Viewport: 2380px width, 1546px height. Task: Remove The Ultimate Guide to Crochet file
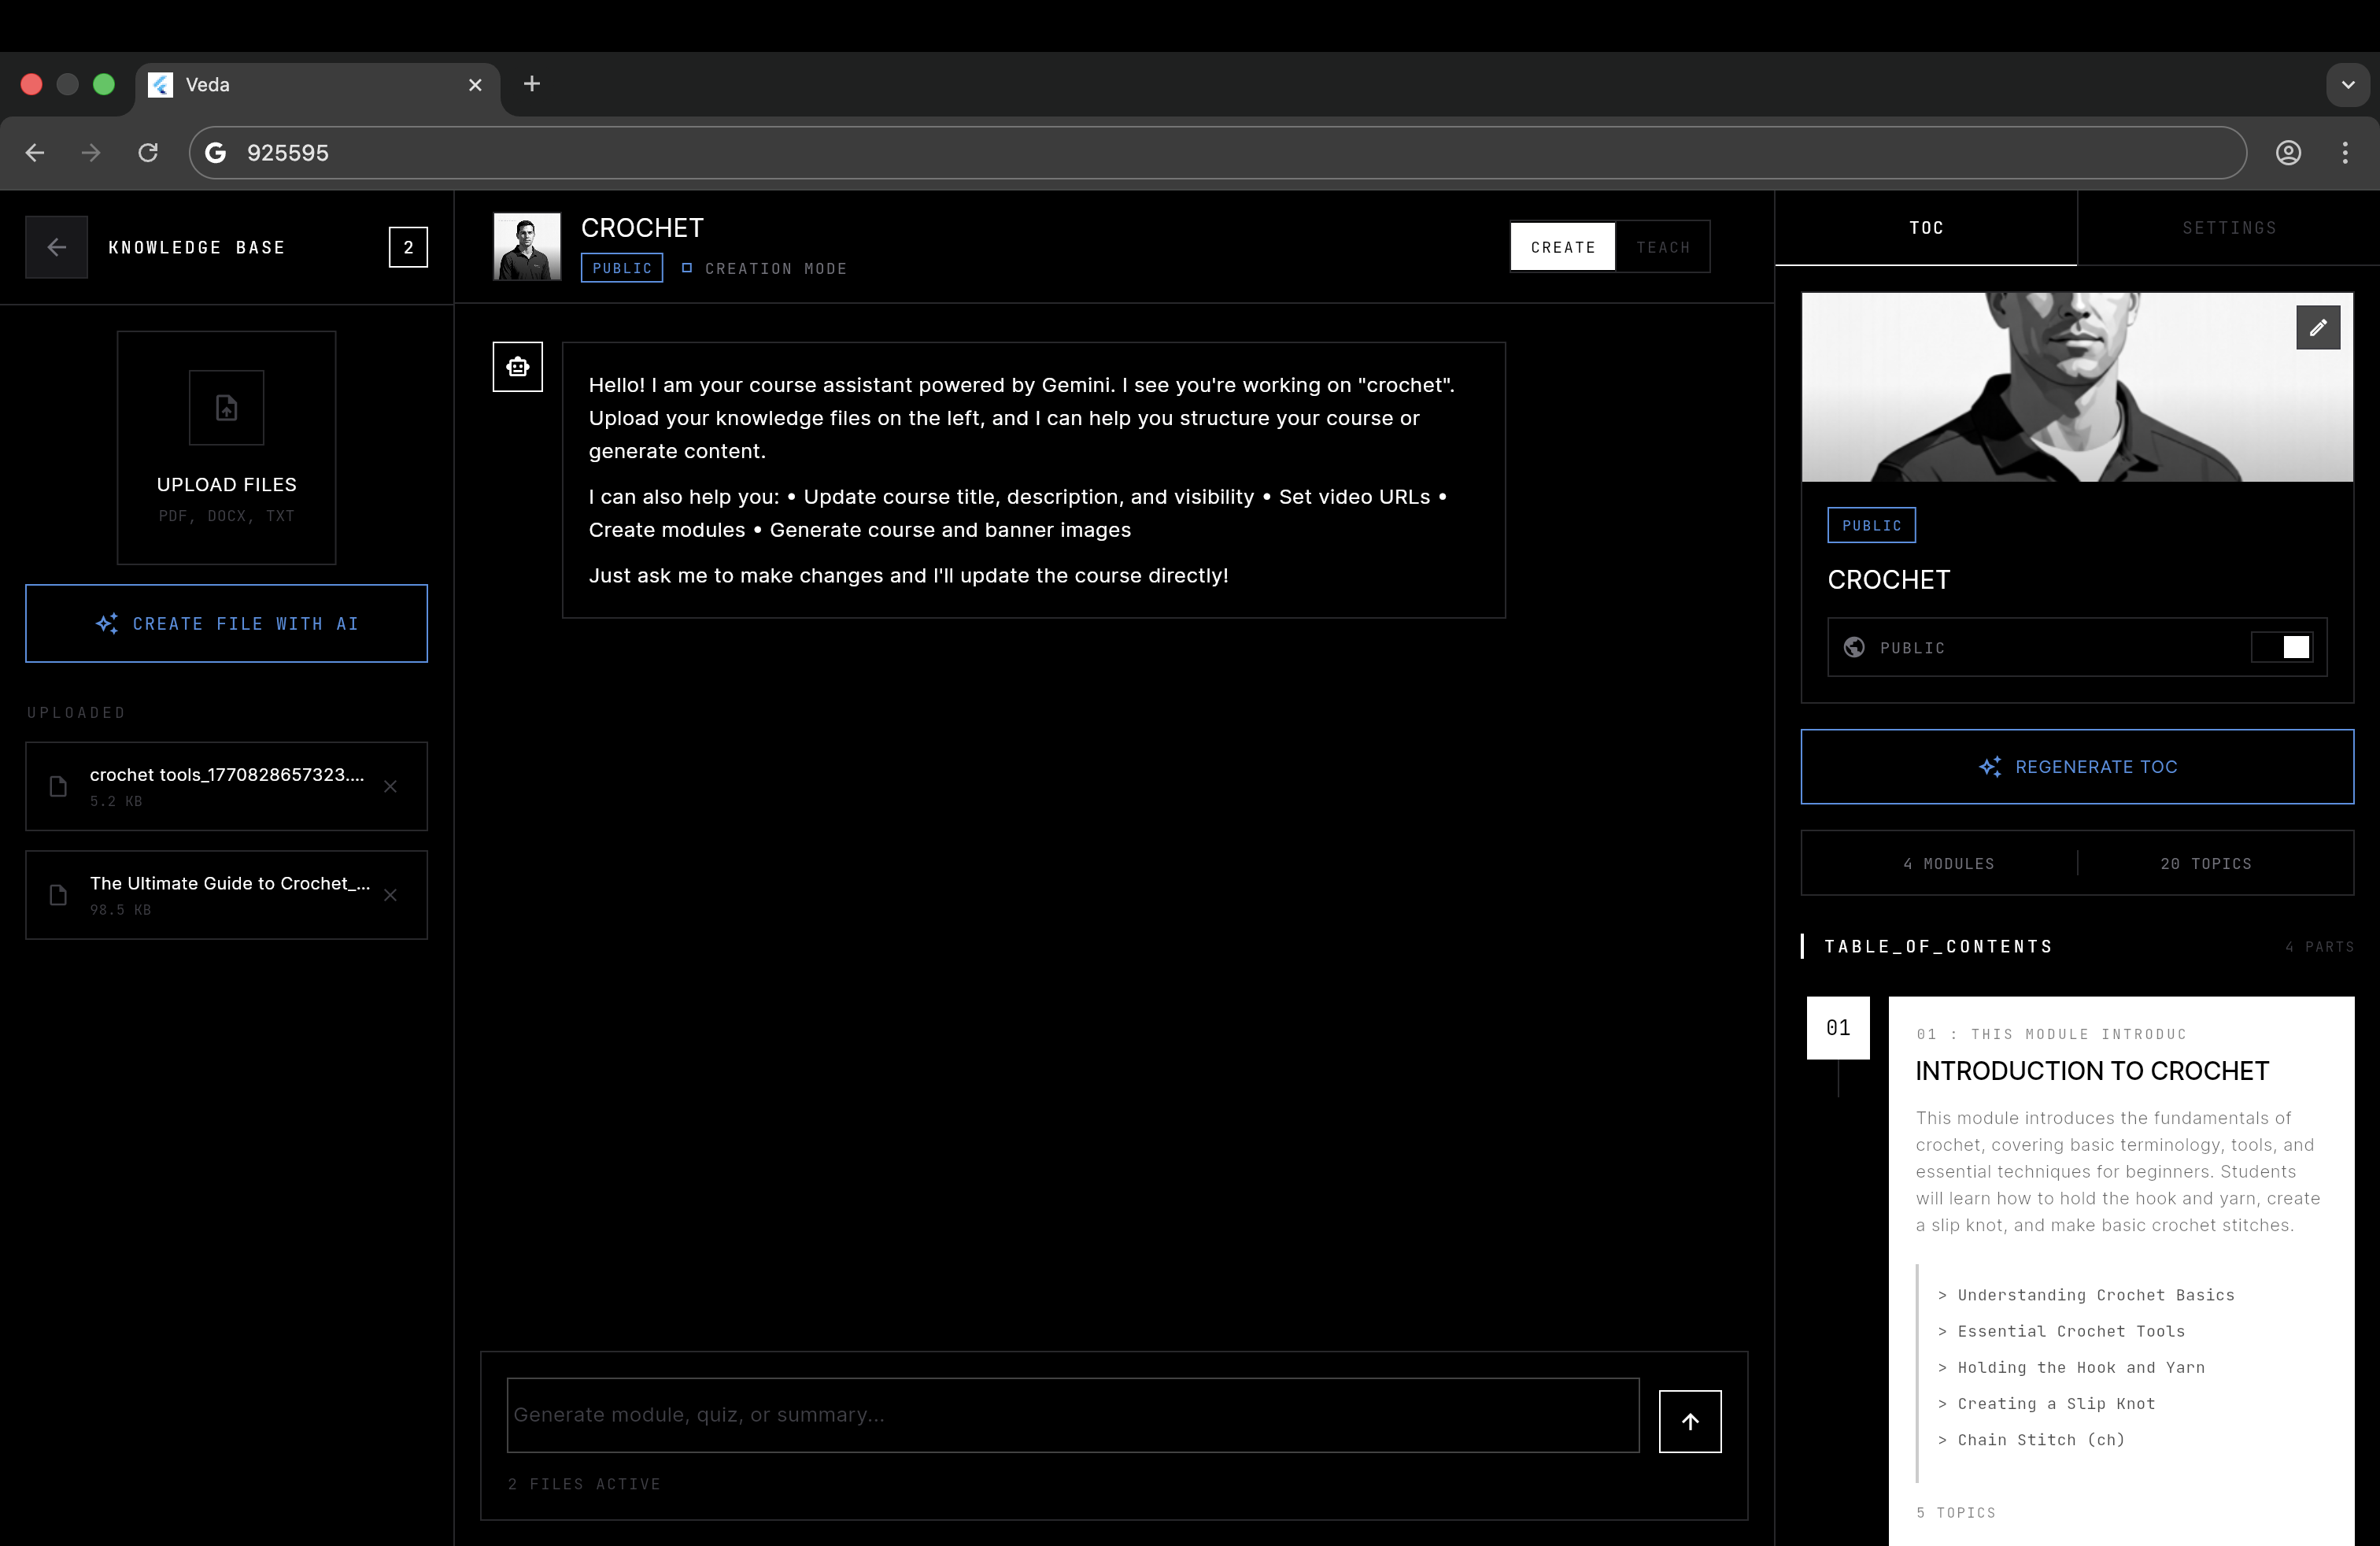click(390, 895)
